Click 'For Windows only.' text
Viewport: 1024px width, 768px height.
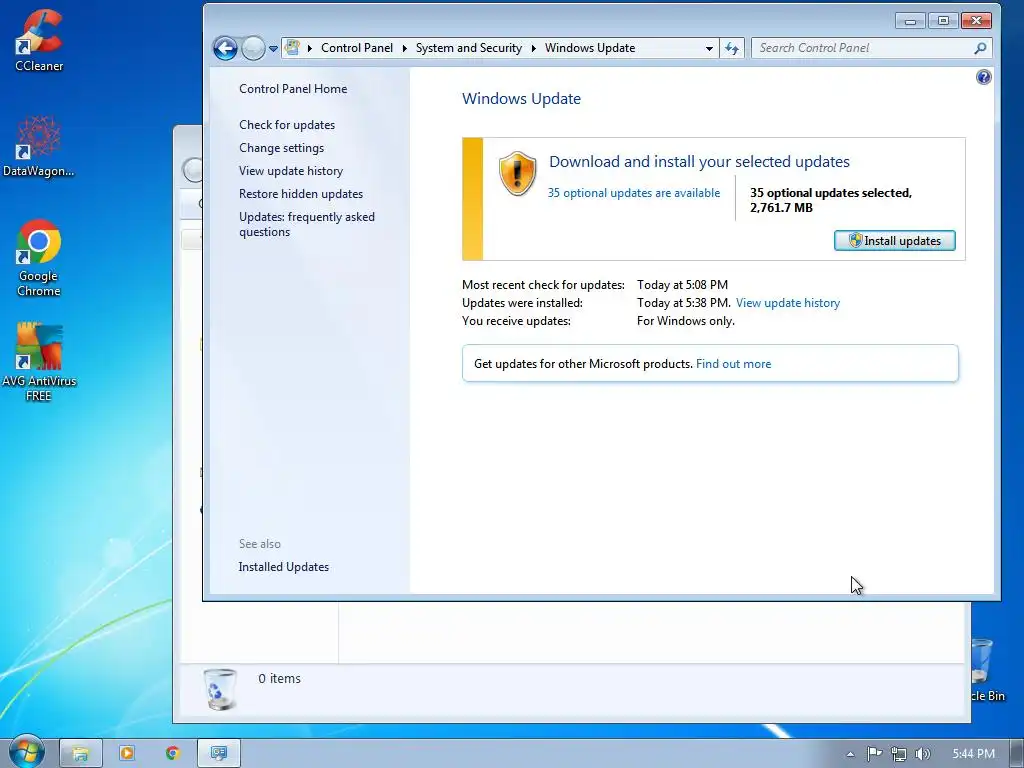(x=685, y=321)
